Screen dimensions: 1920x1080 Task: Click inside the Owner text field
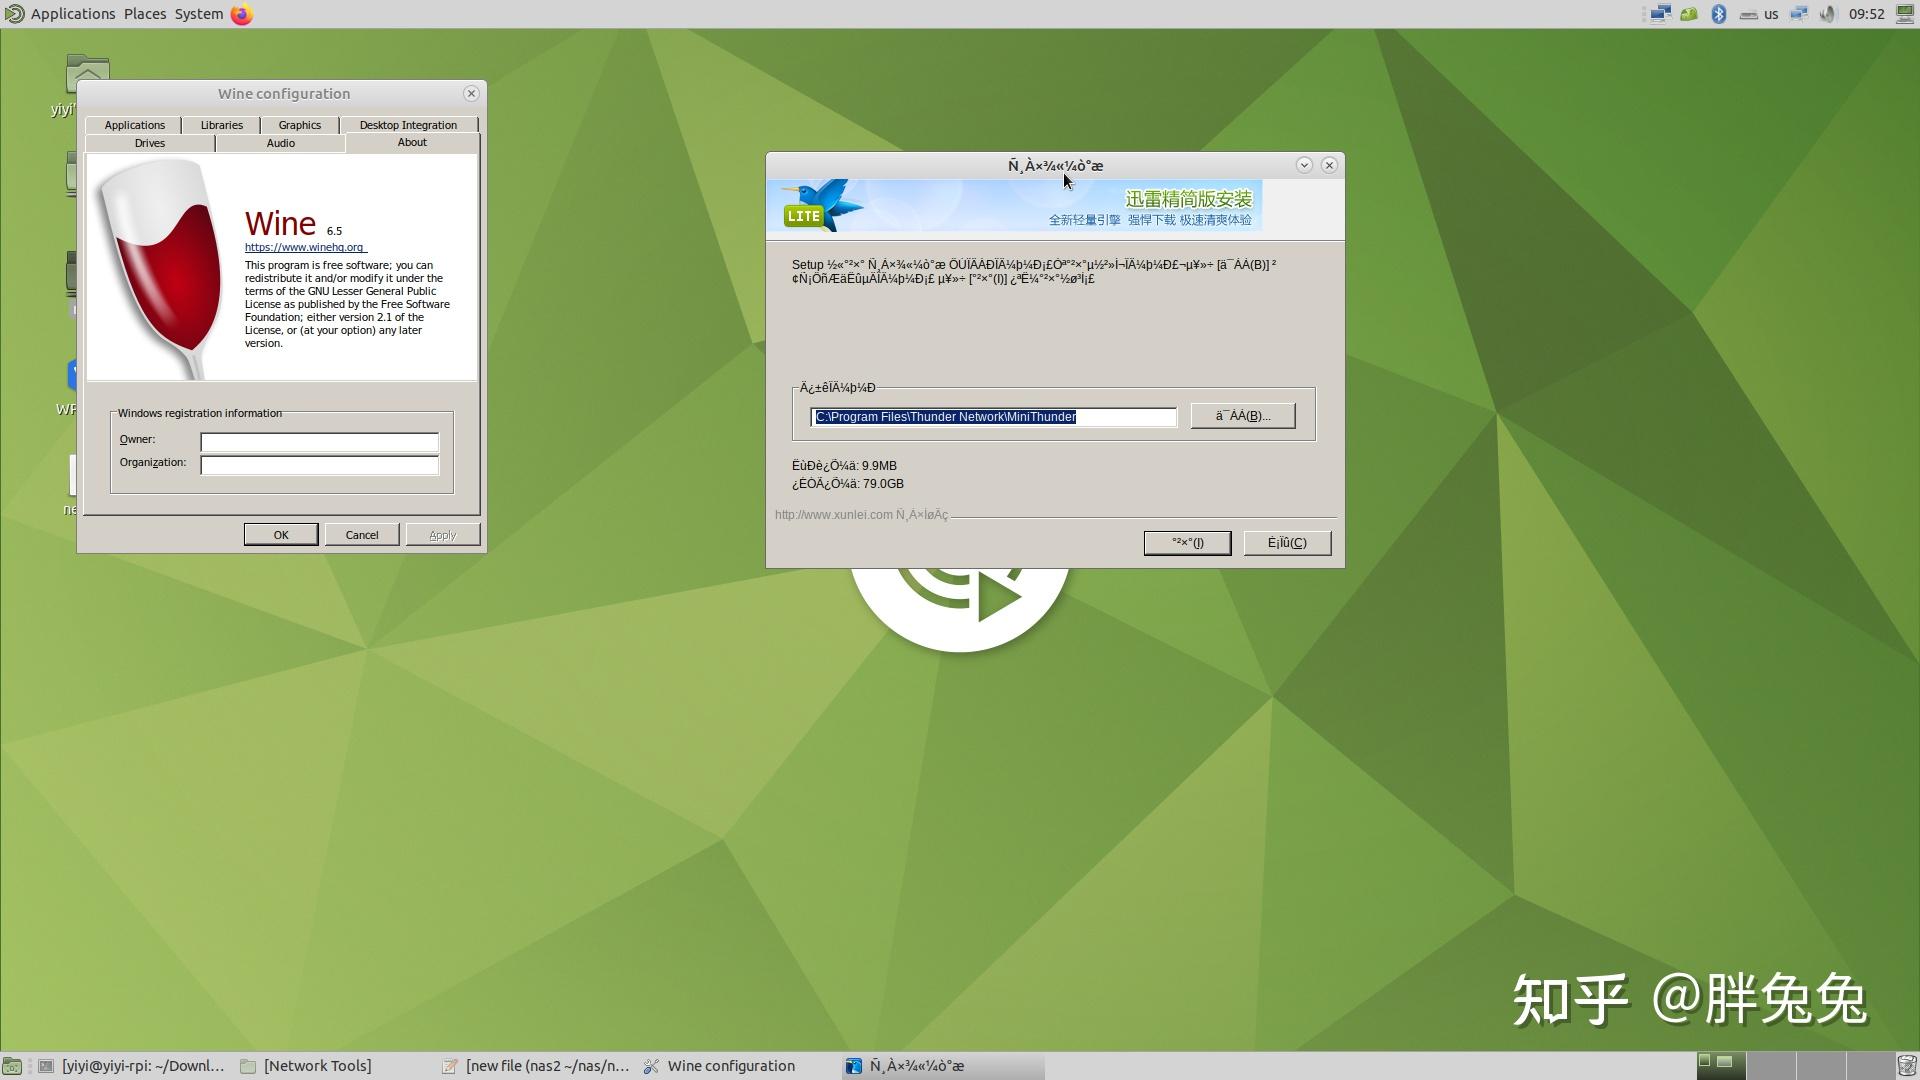[x=319, y=442]
